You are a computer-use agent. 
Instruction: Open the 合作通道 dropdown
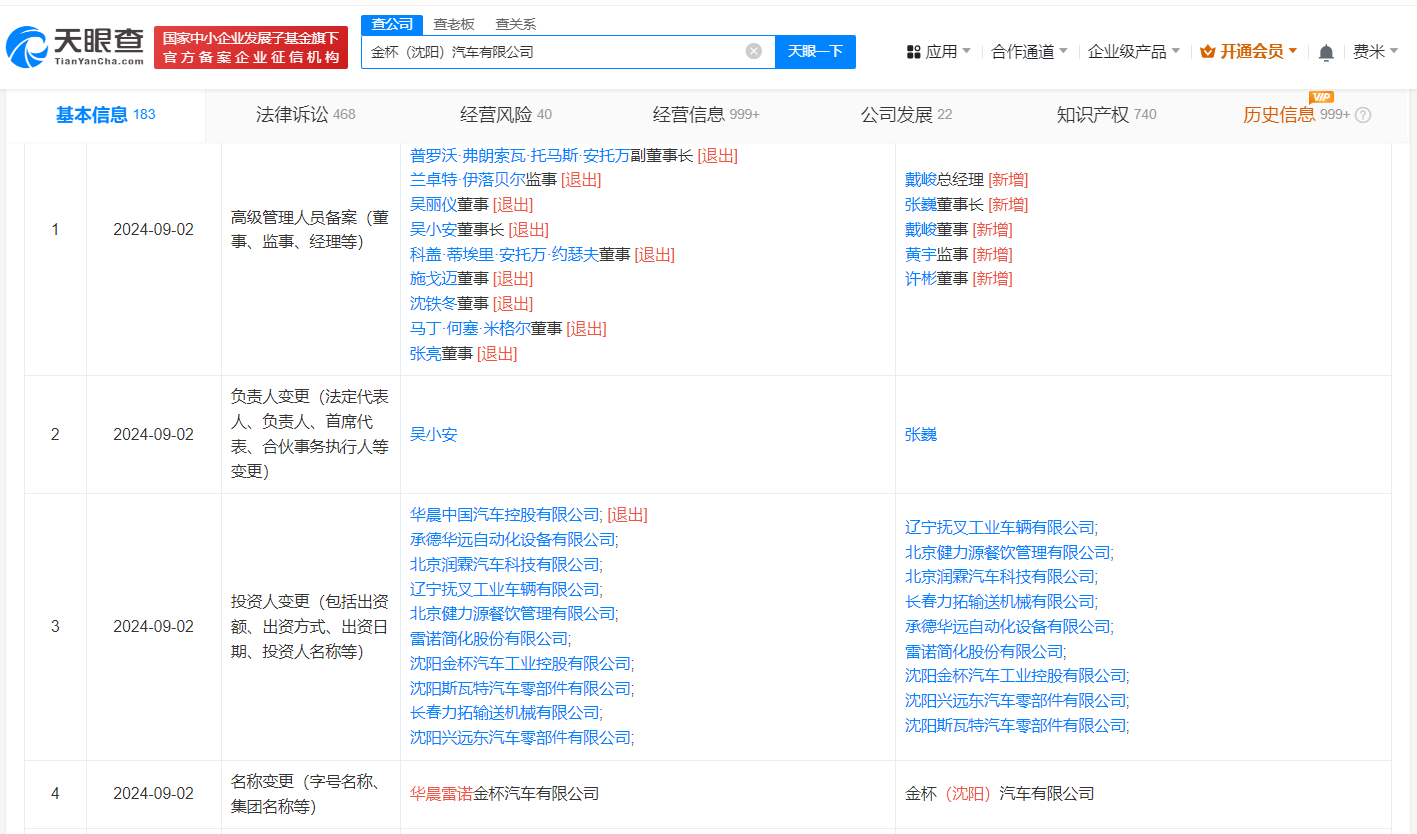[1024, 50]
